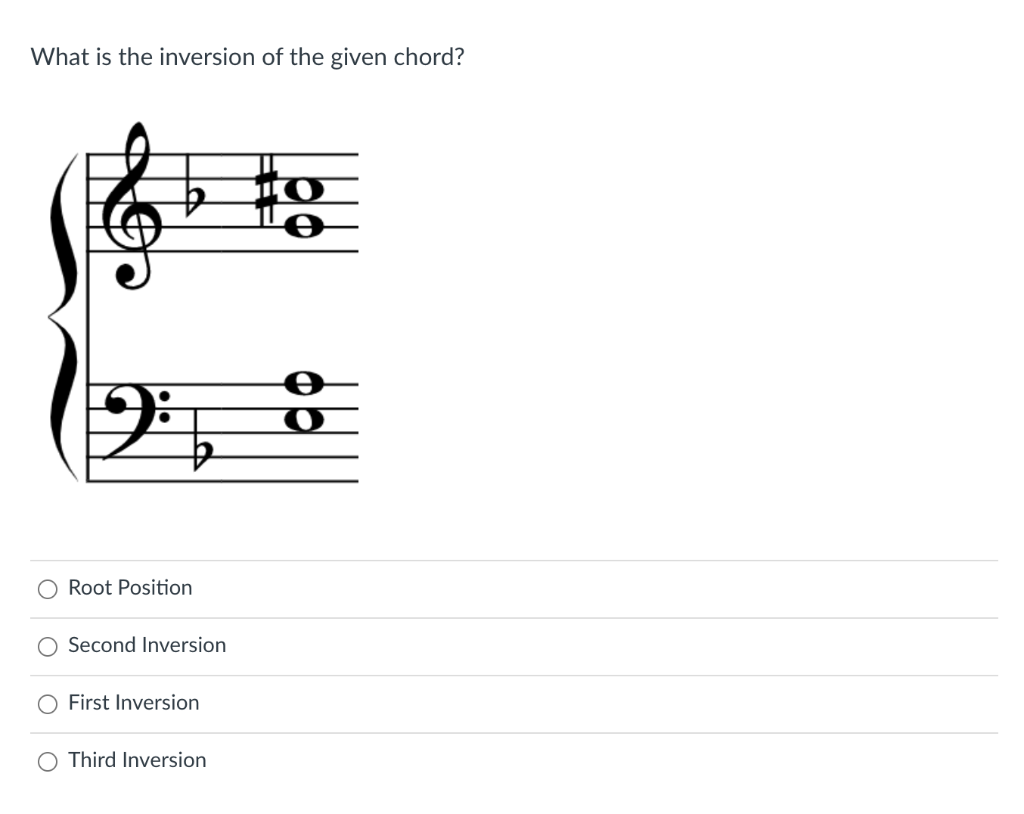Image resolution: width=1024 pixels, height=814 pixels.
Task: Select the First Inversion radio button
Action: (x=47, y=704)
